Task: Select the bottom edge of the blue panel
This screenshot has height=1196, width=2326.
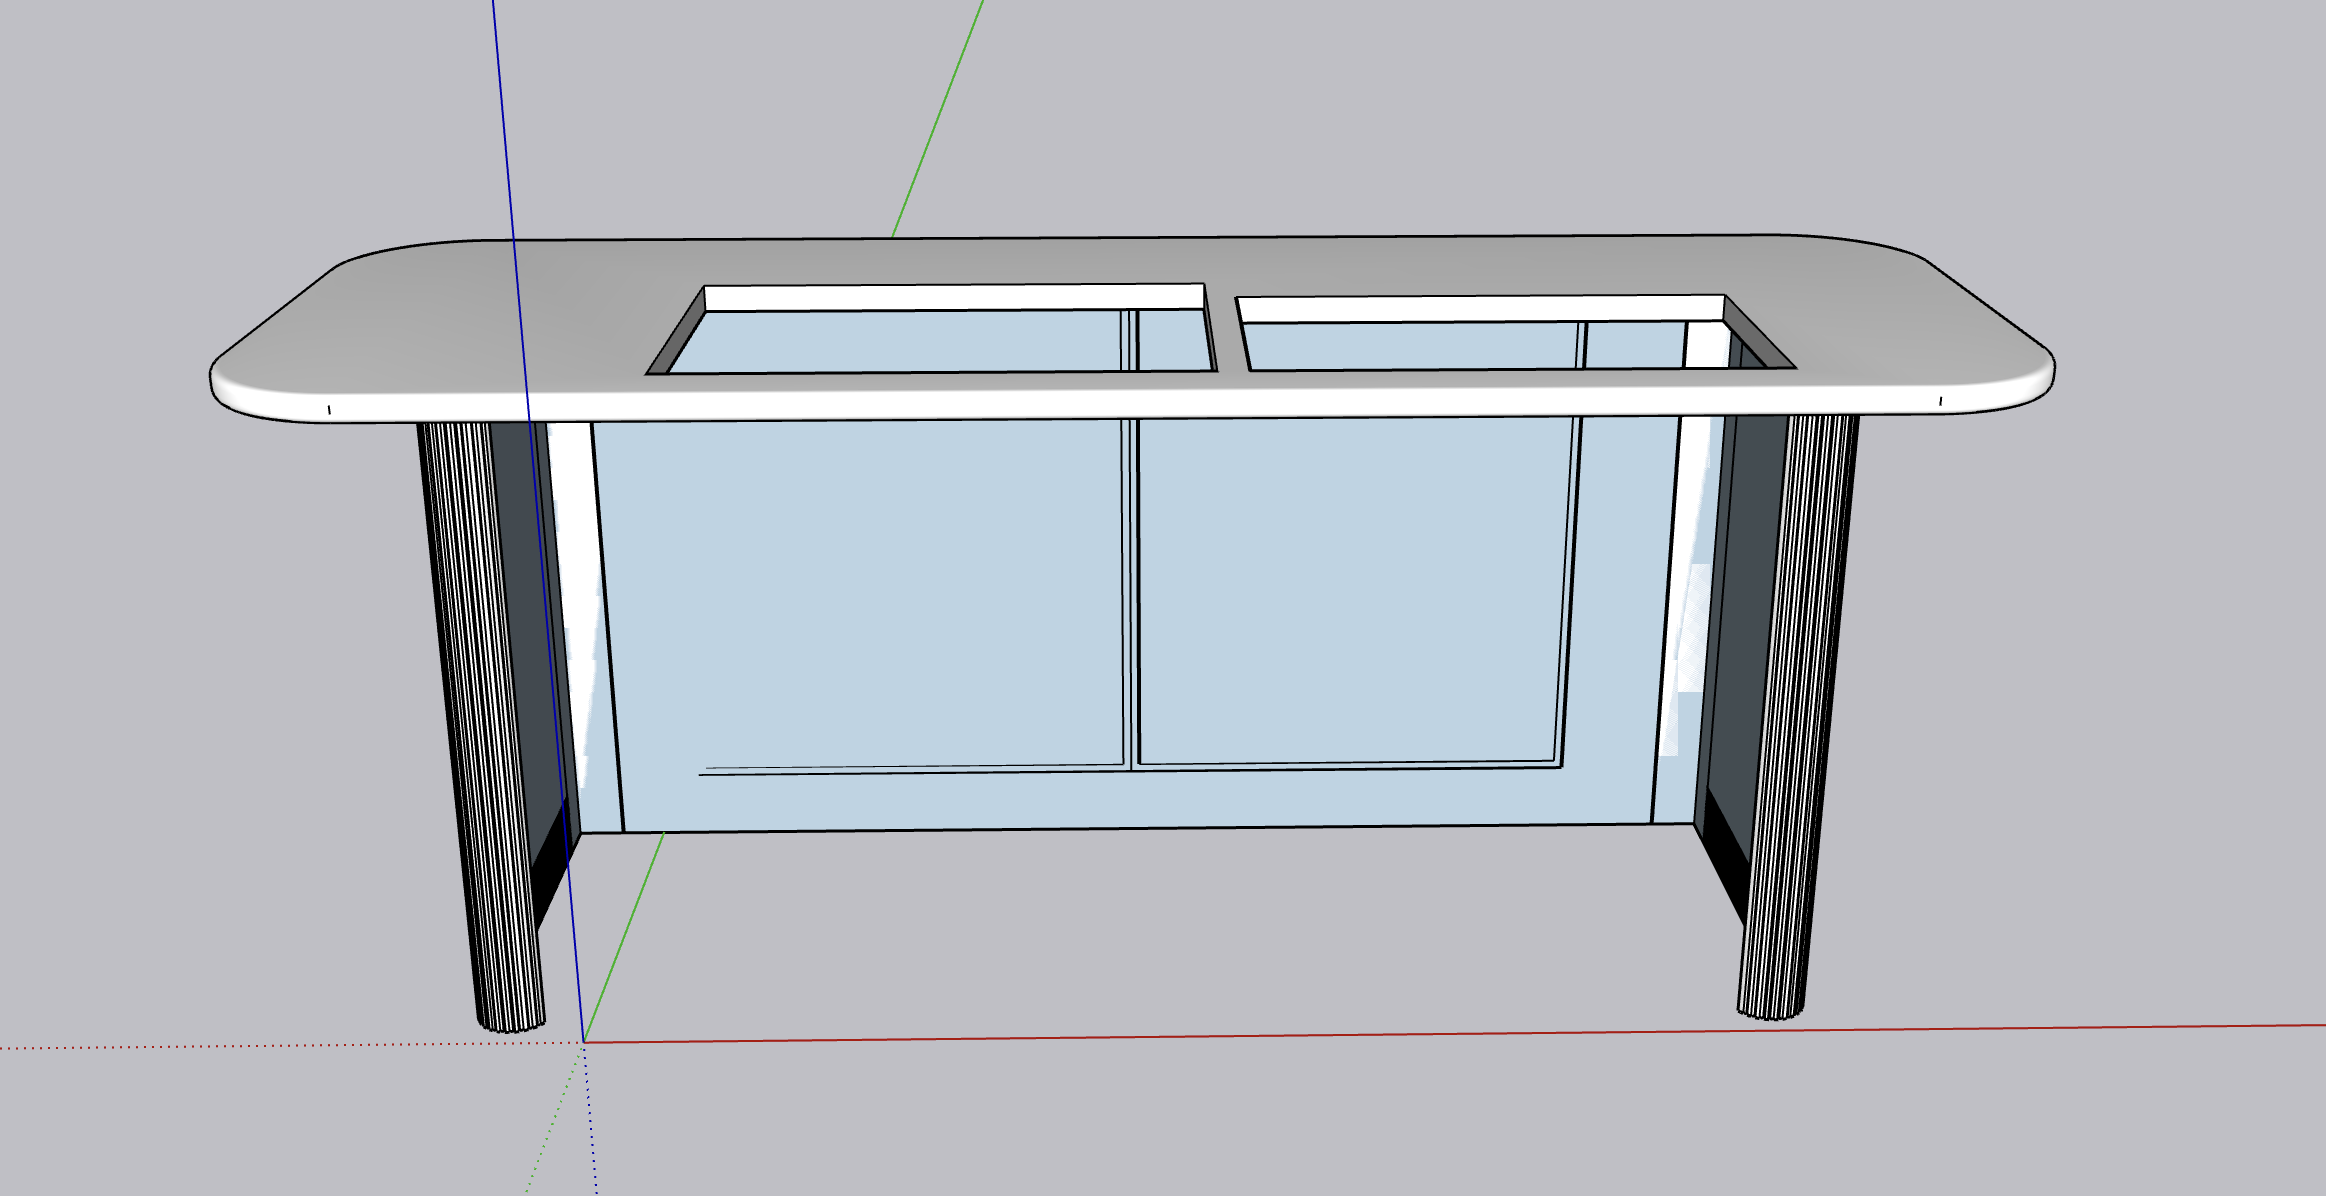Action: (x=1100, y=828)
